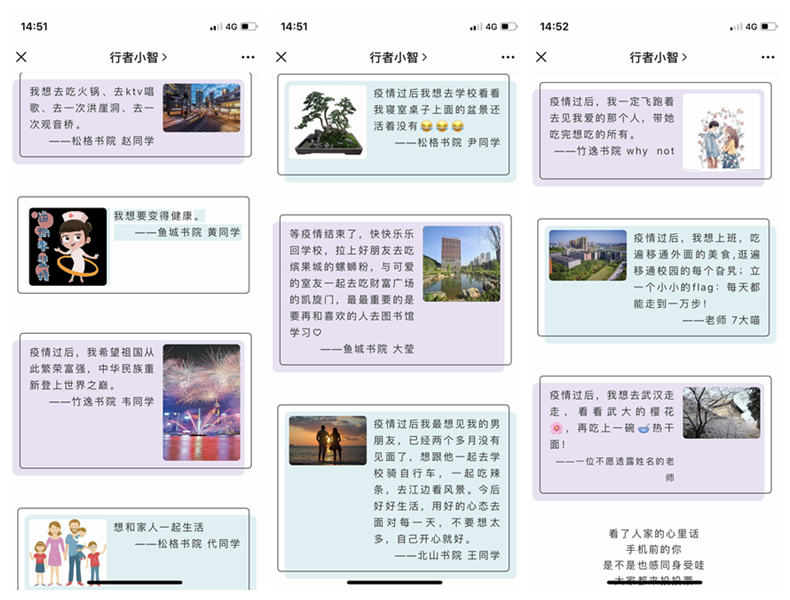Tap the X close icon on the left screen
Viewport: 790px width, 600px height.
click(x=22, y=58)
